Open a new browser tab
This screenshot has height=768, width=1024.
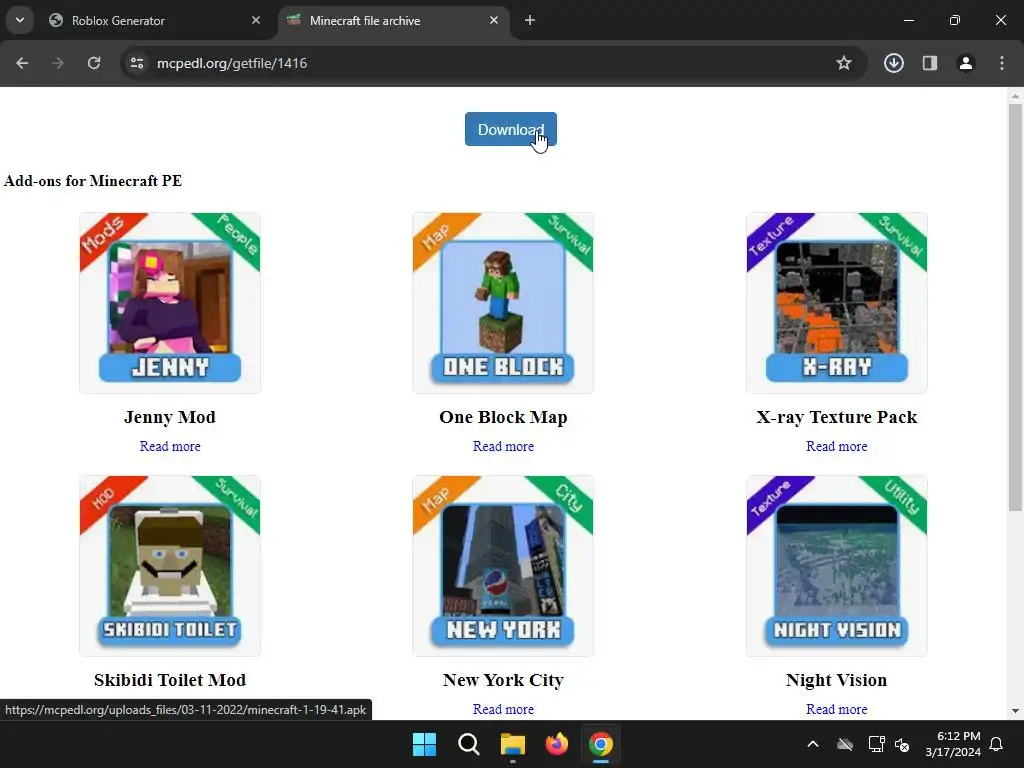click(x=530, y=20)
